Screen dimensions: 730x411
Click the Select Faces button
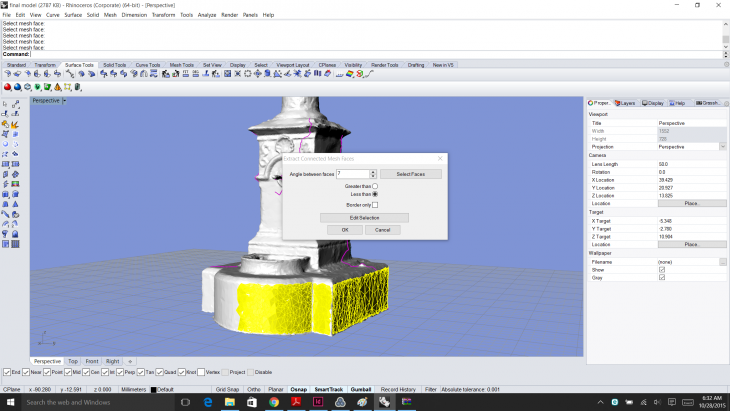pyautogui.click(x=410, y=174)
